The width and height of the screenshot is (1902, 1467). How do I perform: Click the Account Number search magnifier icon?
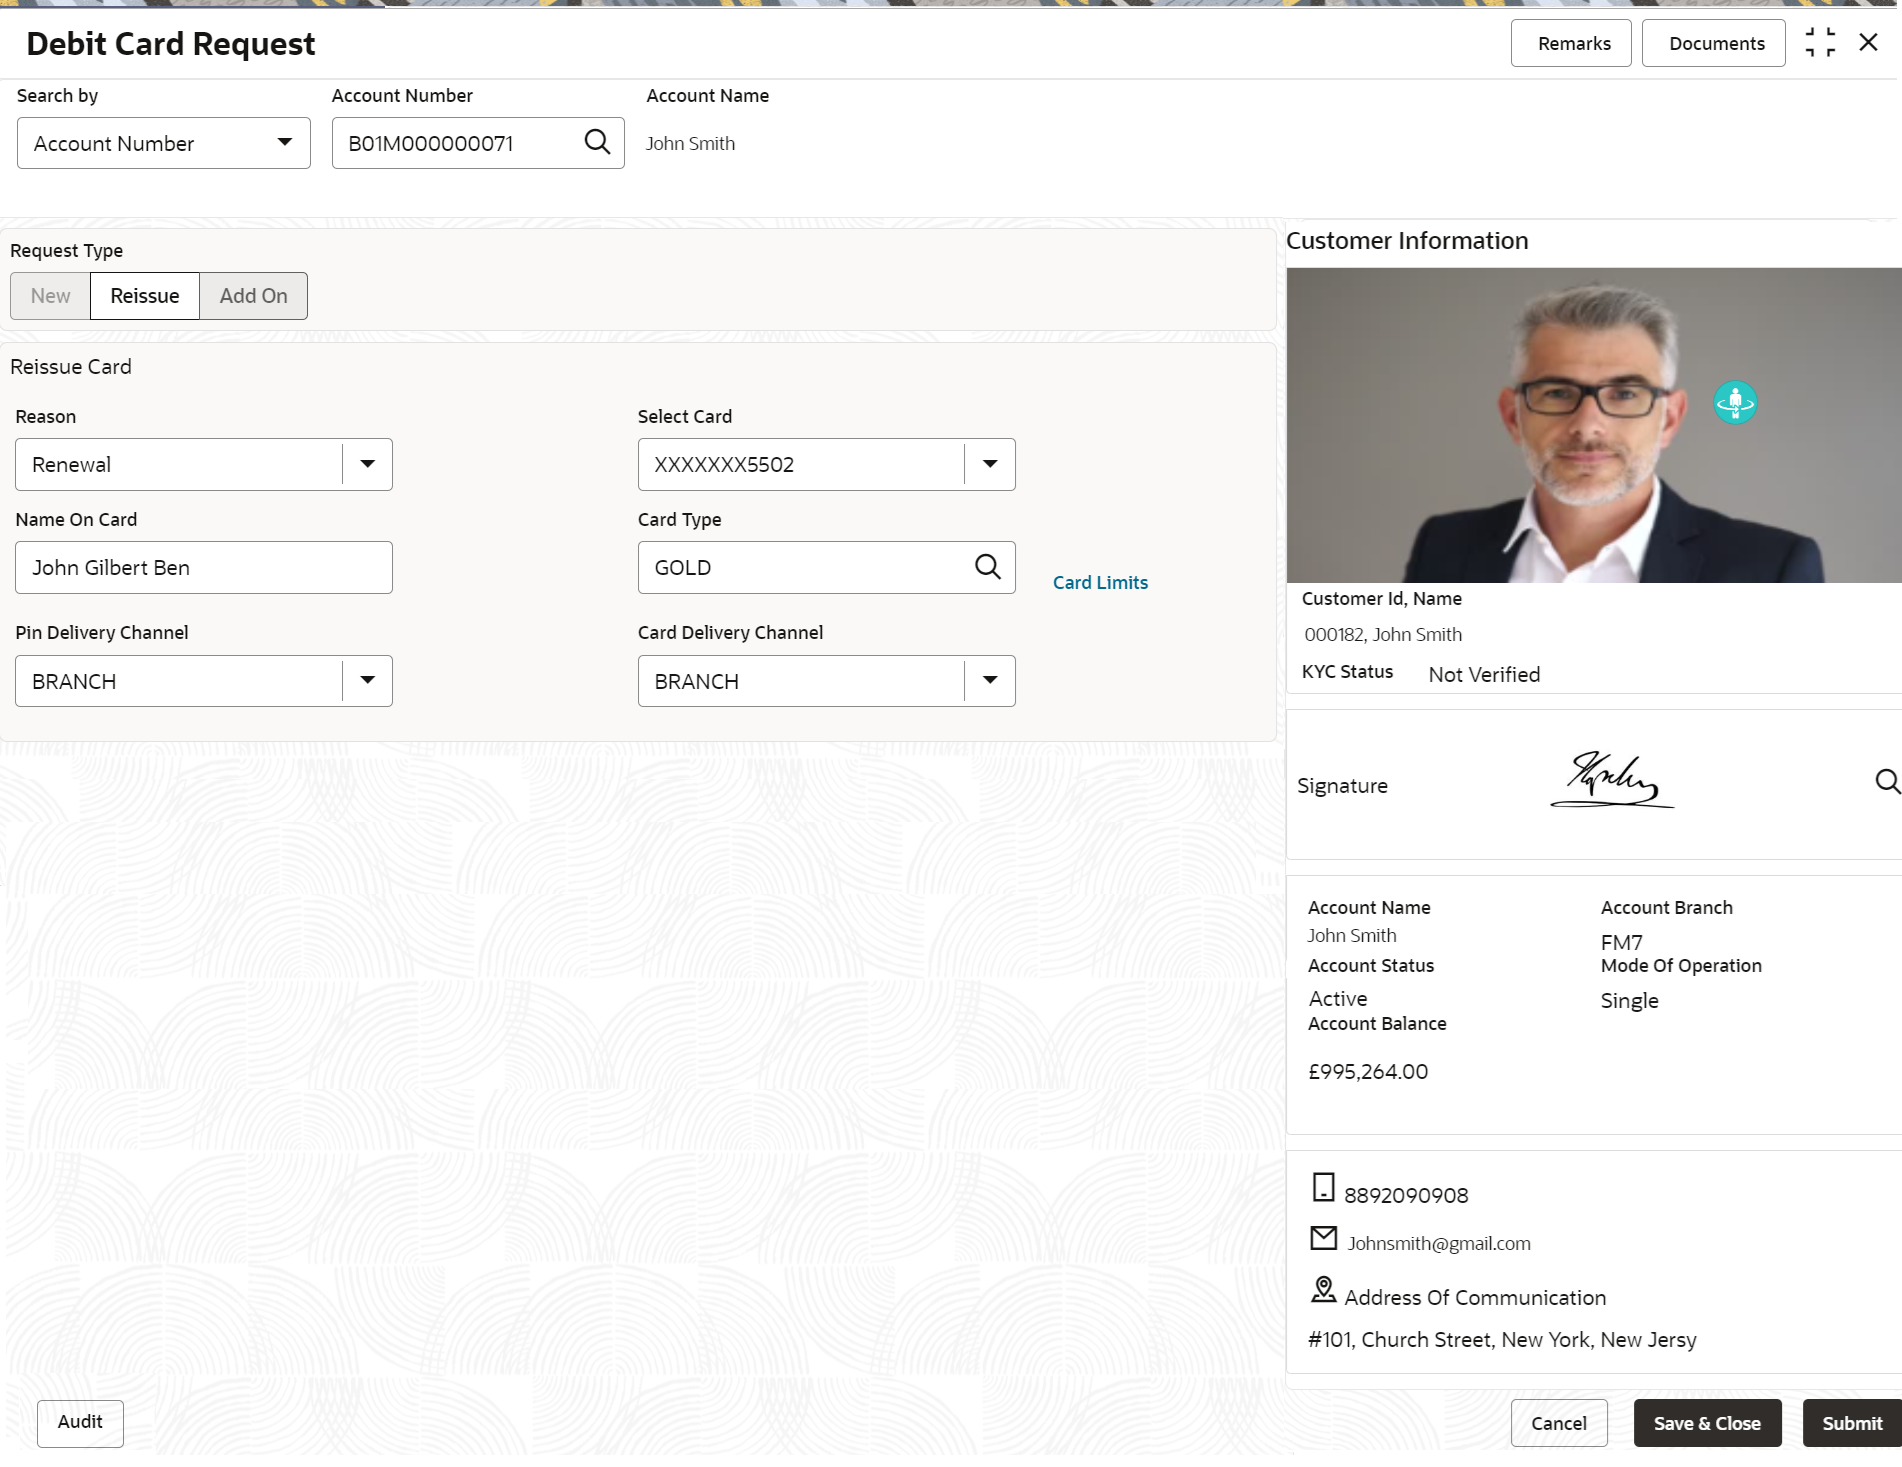pos(597,142)
